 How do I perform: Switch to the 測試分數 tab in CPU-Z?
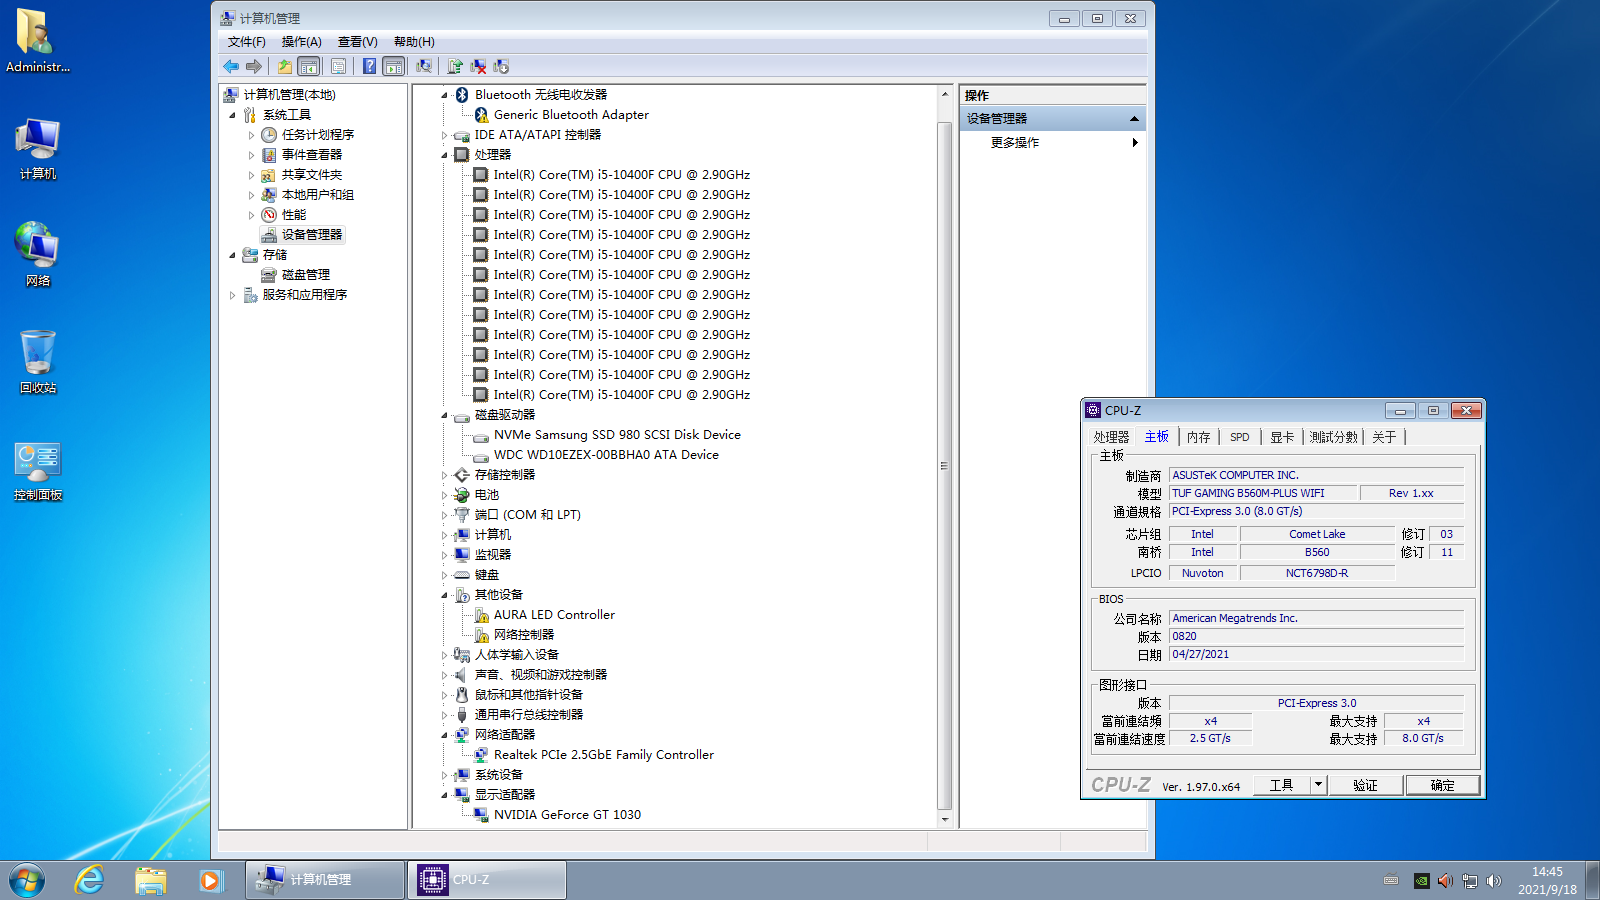click(1334, 437)
